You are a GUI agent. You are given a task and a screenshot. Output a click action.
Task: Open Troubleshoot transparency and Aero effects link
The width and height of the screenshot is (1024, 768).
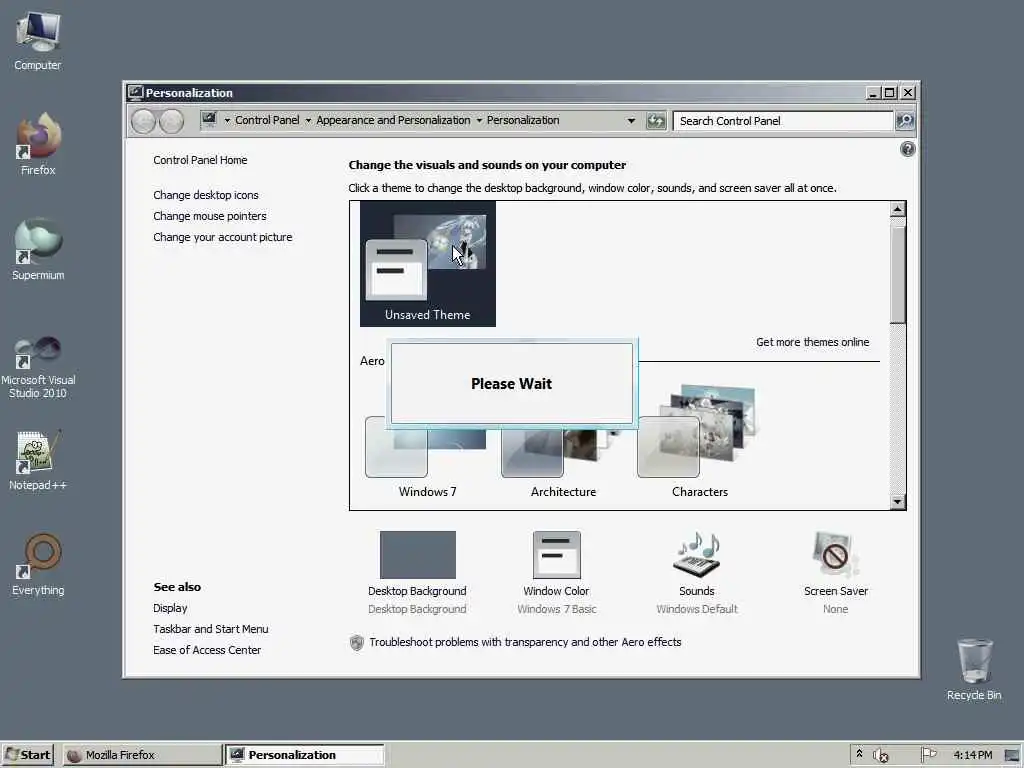point(525,642)
